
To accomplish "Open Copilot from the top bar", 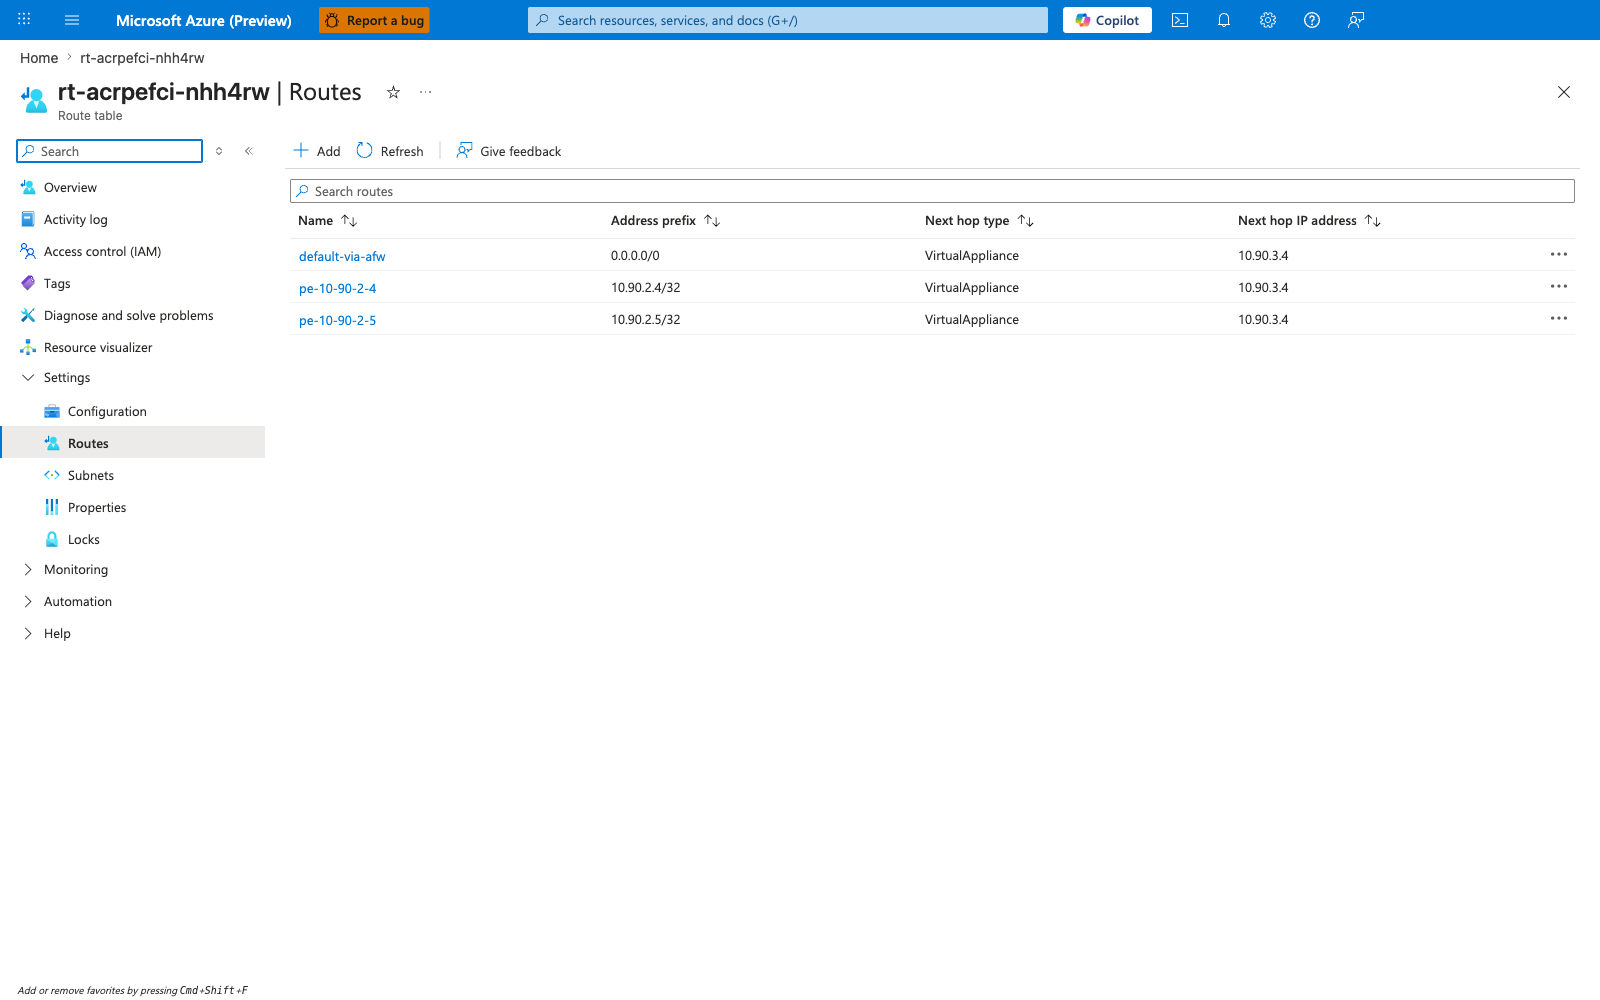I will click(1107, 20).
